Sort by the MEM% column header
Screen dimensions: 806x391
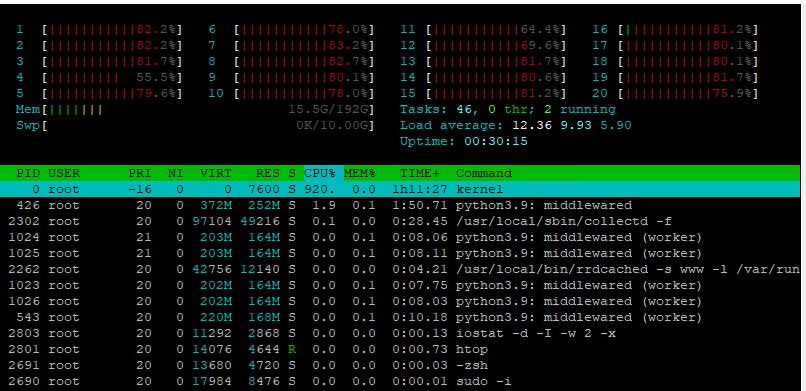pyautogui.click(x=360, y=173)
